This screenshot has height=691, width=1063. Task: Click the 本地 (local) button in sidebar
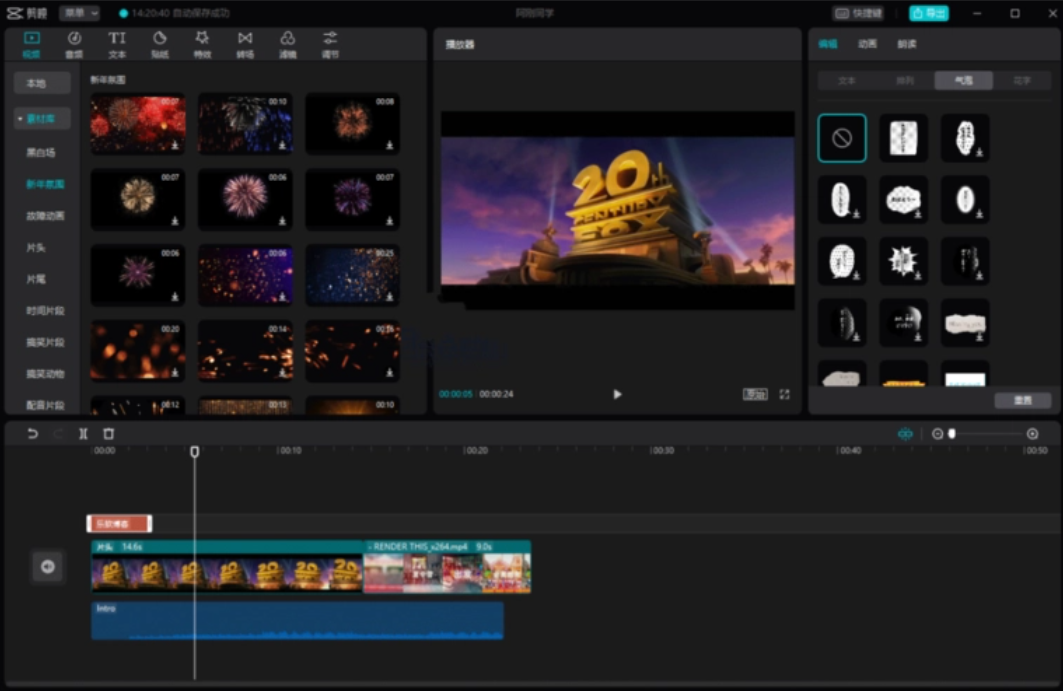coord(42,83)
